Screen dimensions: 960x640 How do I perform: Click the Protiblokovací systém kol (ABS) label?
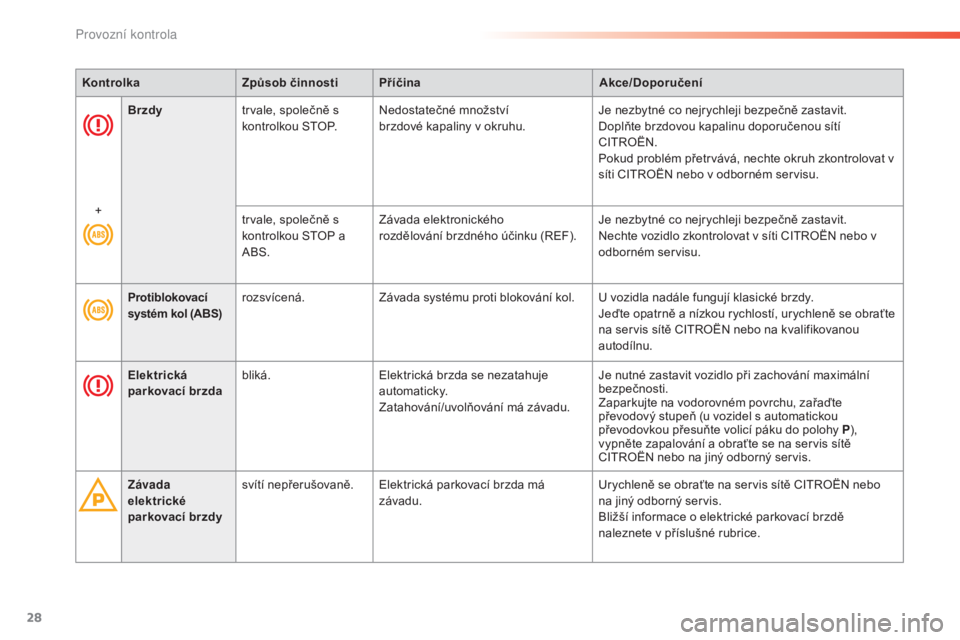tap(174, 306)
